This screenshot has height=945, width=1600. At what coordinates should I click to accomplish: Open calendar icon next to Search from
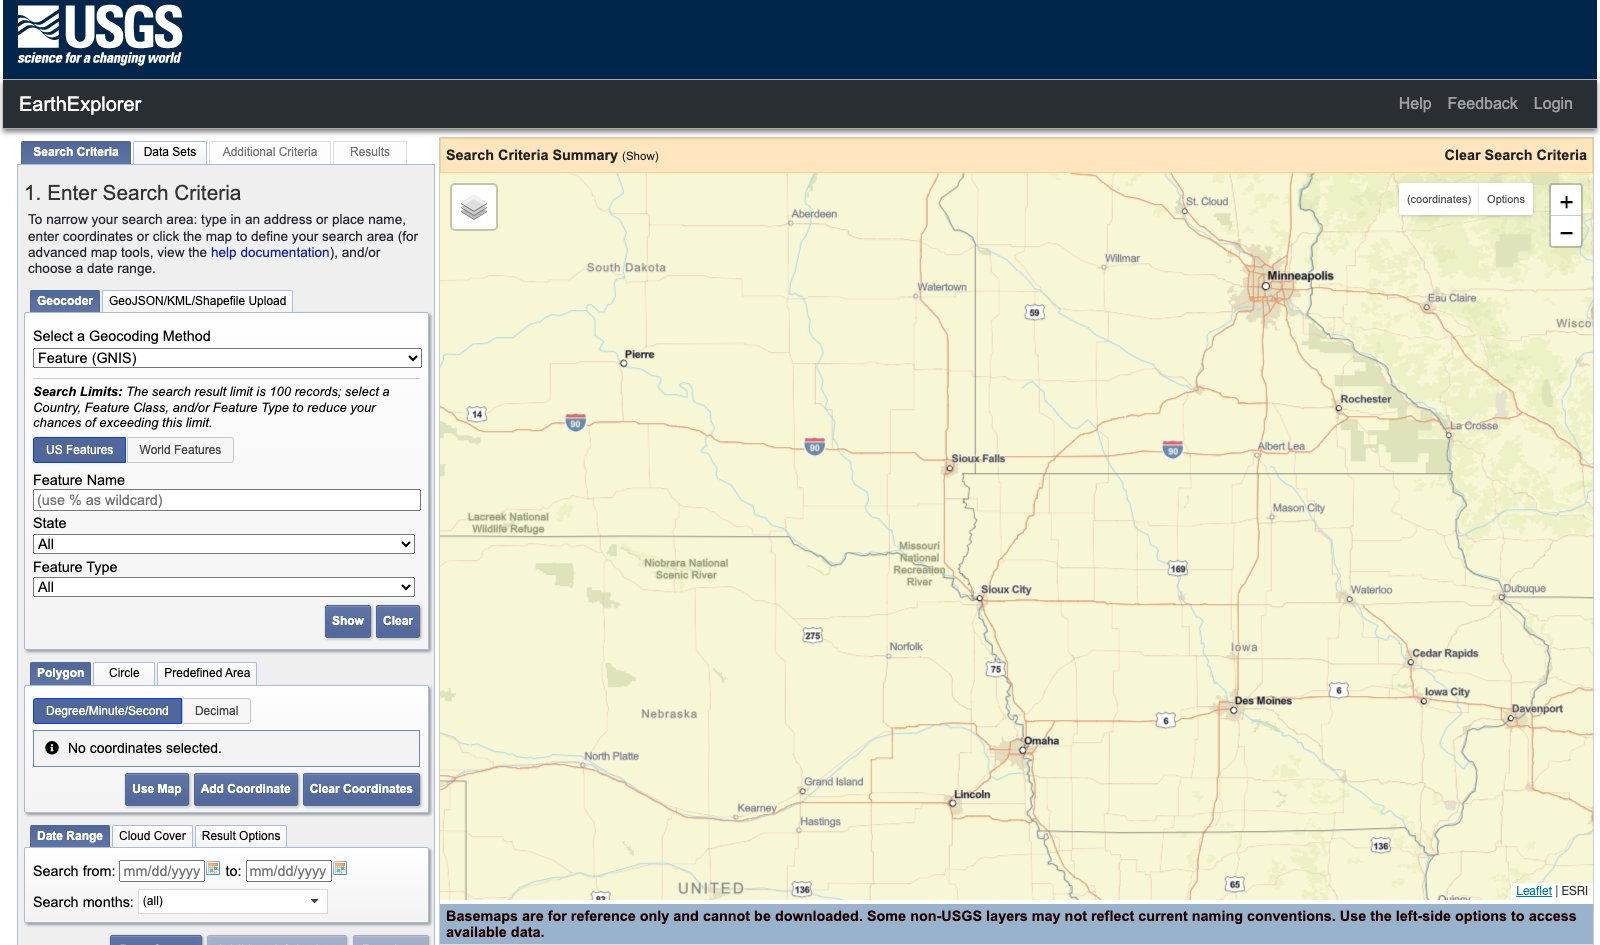click(213, 869)
